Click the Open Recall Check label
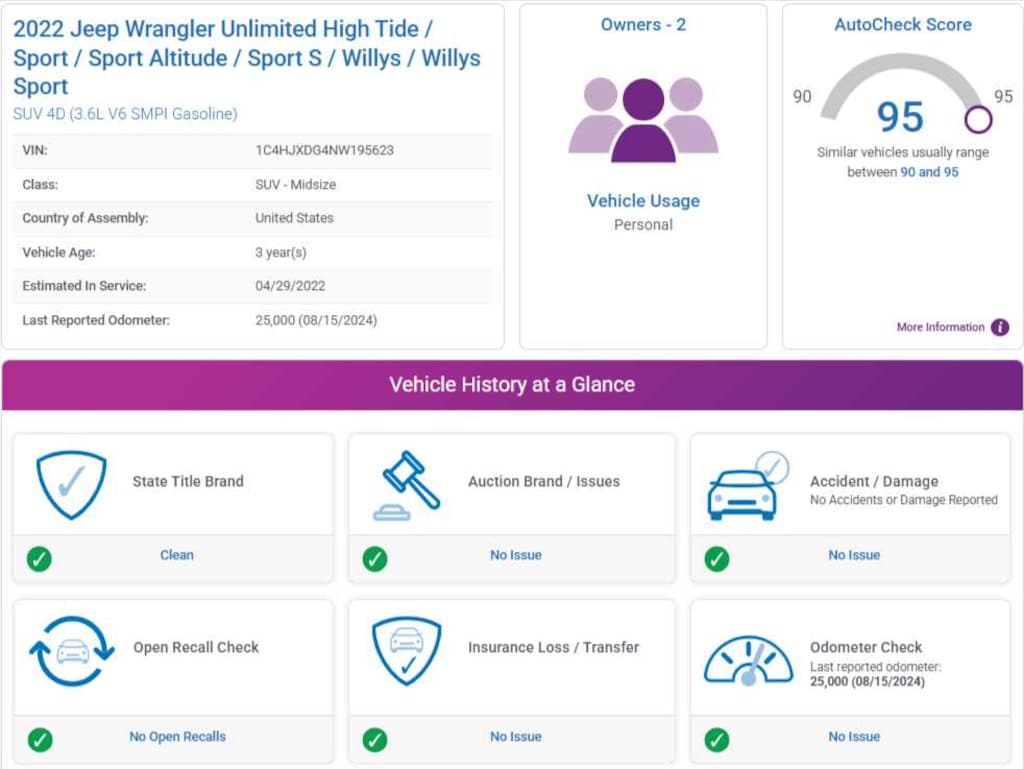The width and height of the screenshot is (1024, 769). 196,648
